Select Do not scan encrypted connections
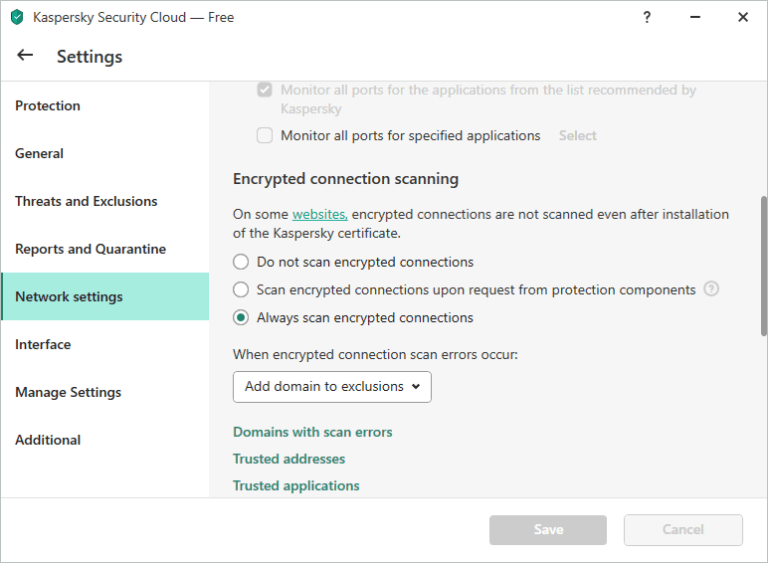This screenshot has width=768, height=563. 240,262
